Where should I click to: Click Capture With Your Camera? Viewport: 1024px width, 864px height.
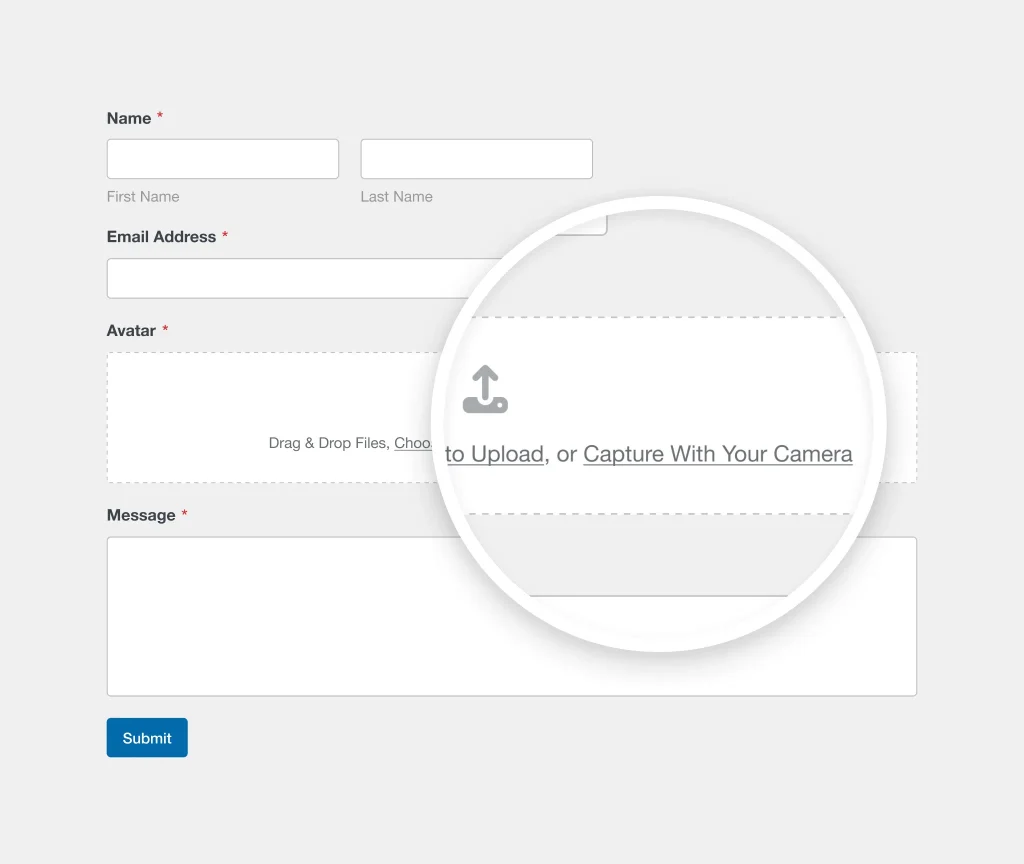coord(717,453)
